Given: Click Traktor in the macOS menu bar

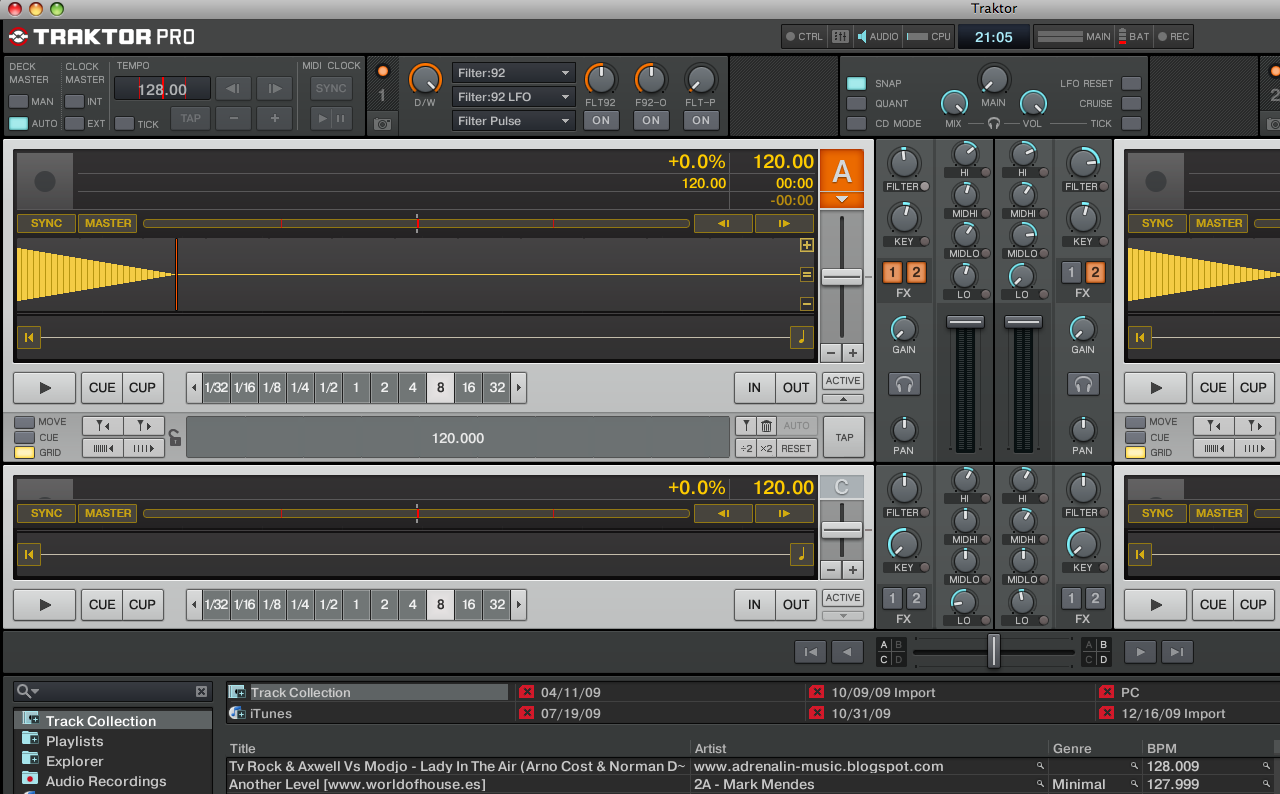Looking at the screenshot, I should (993, 8).
